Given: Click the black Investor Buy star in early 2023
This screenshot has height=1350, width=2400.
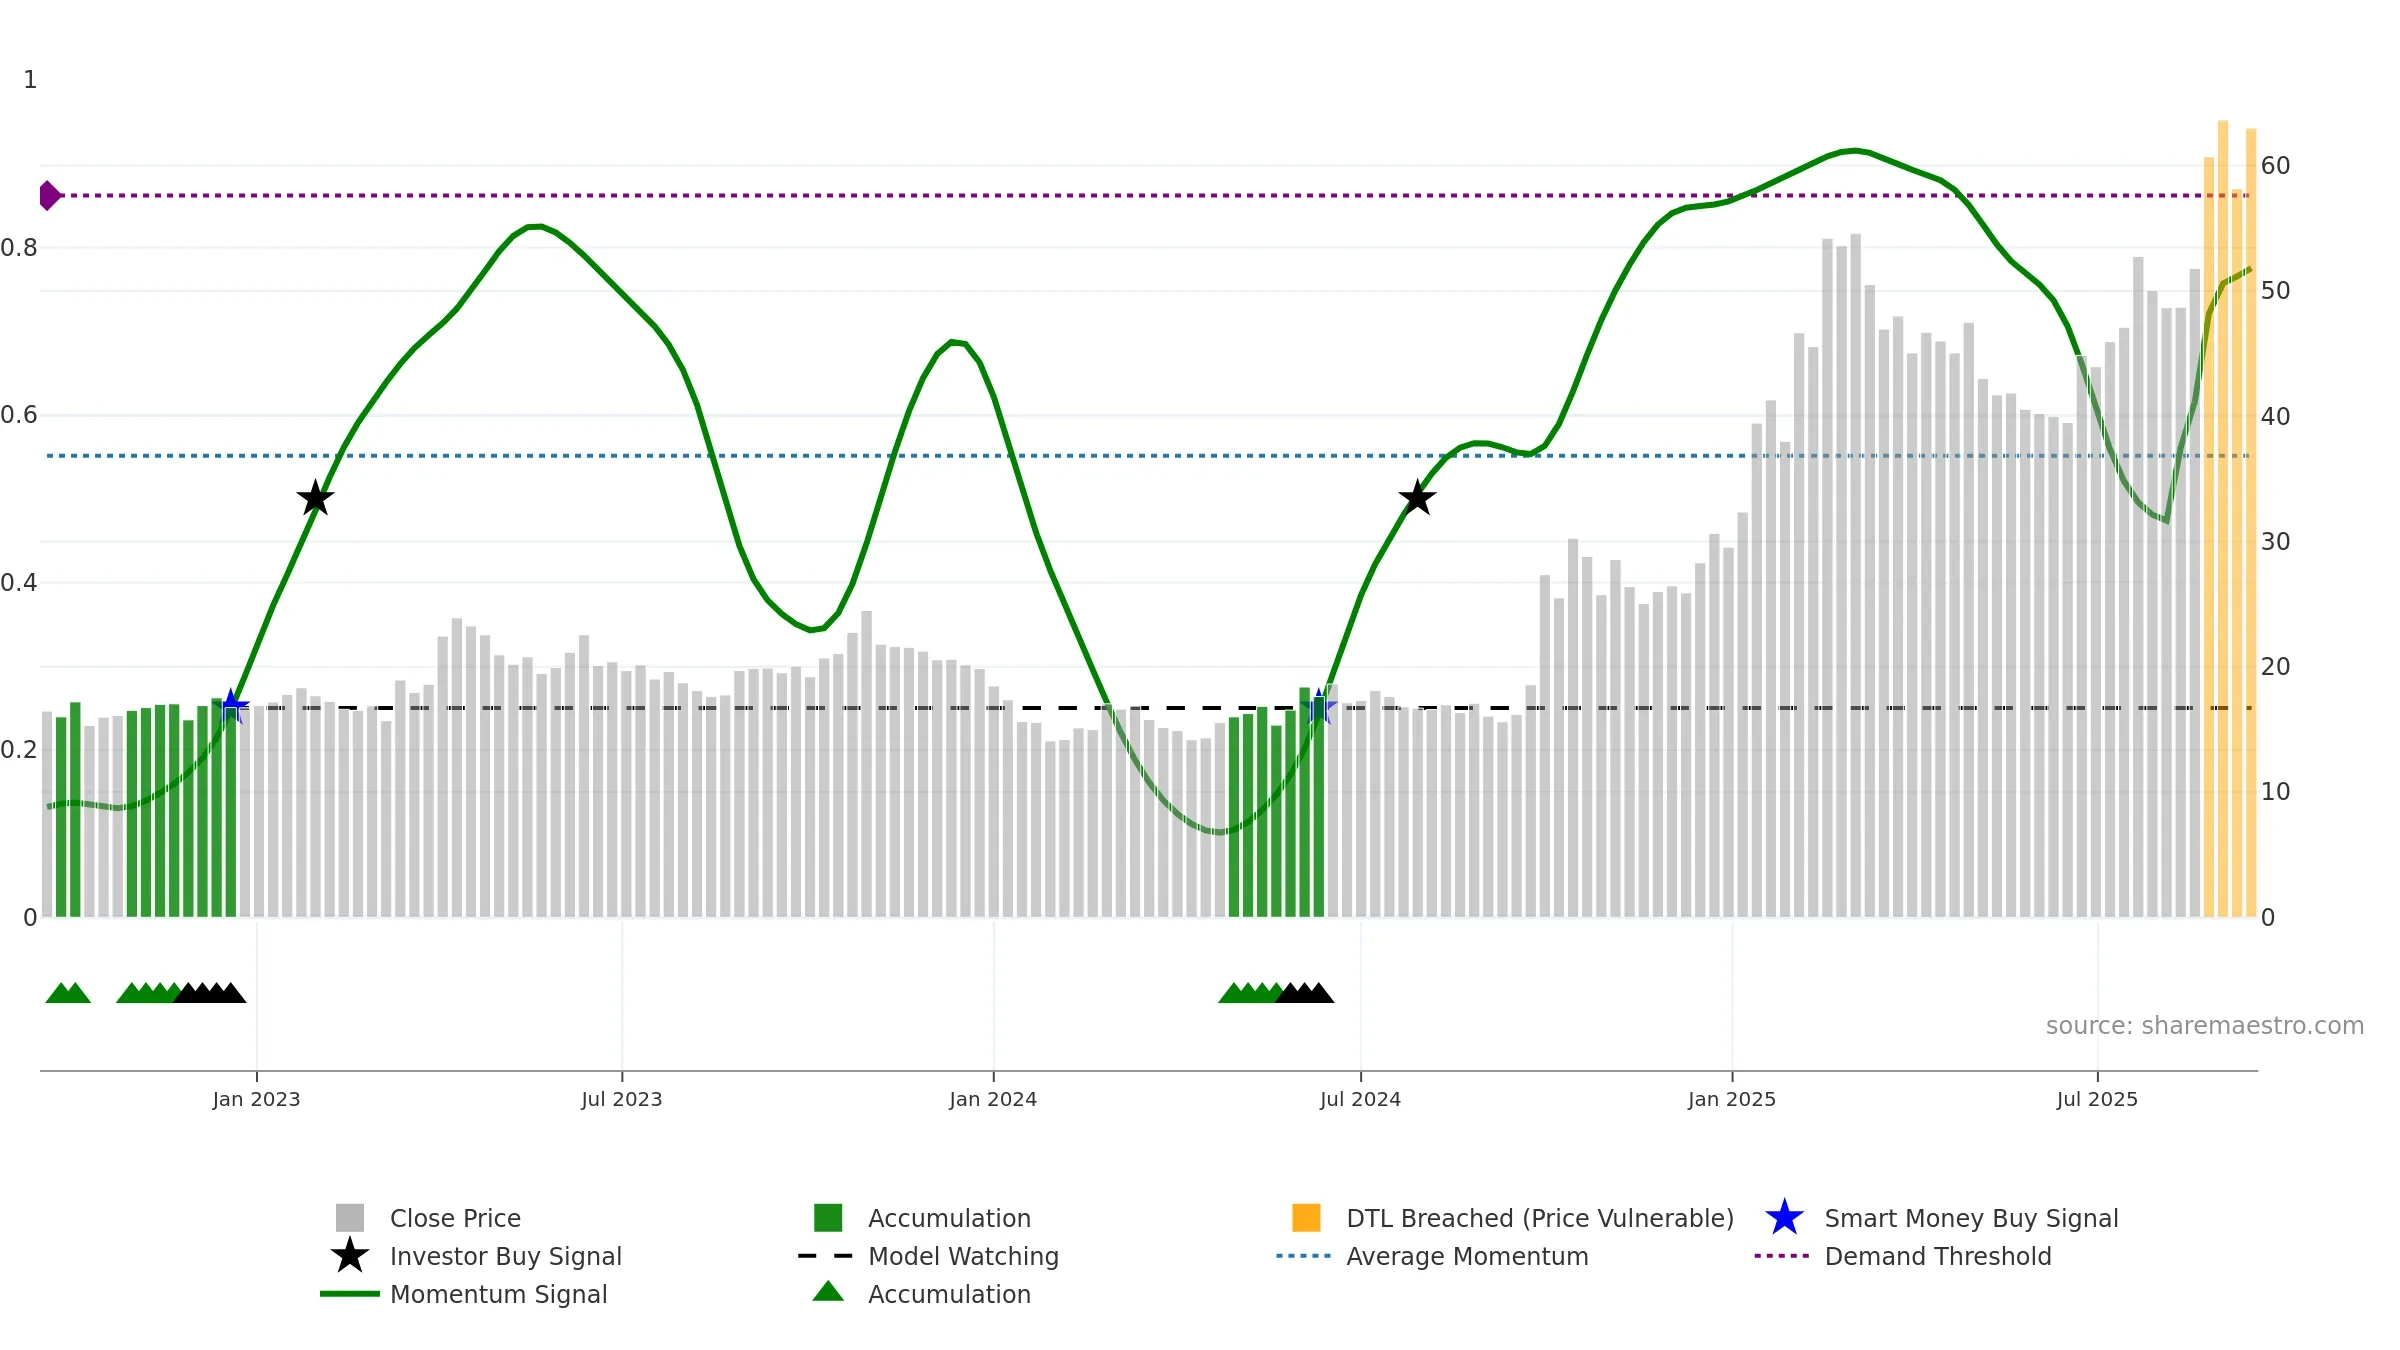Looking at the screenshot, I should (315, 498).
